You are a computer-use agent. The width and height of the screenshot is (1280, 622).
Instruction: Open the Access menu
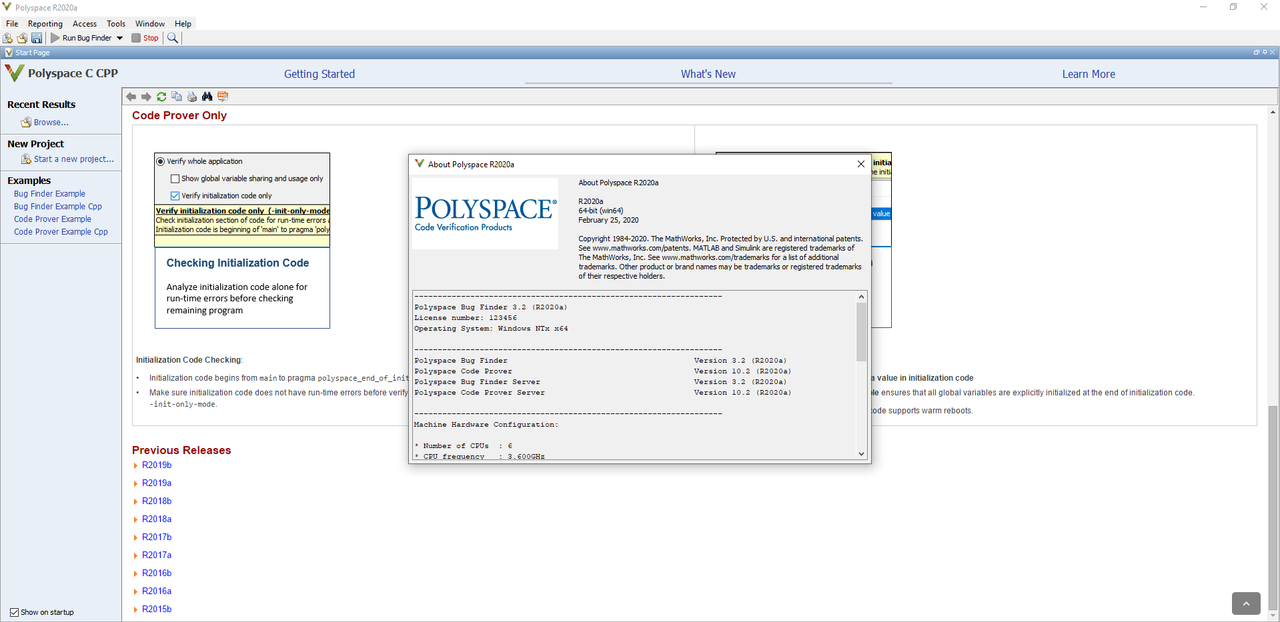click(85, 23)
